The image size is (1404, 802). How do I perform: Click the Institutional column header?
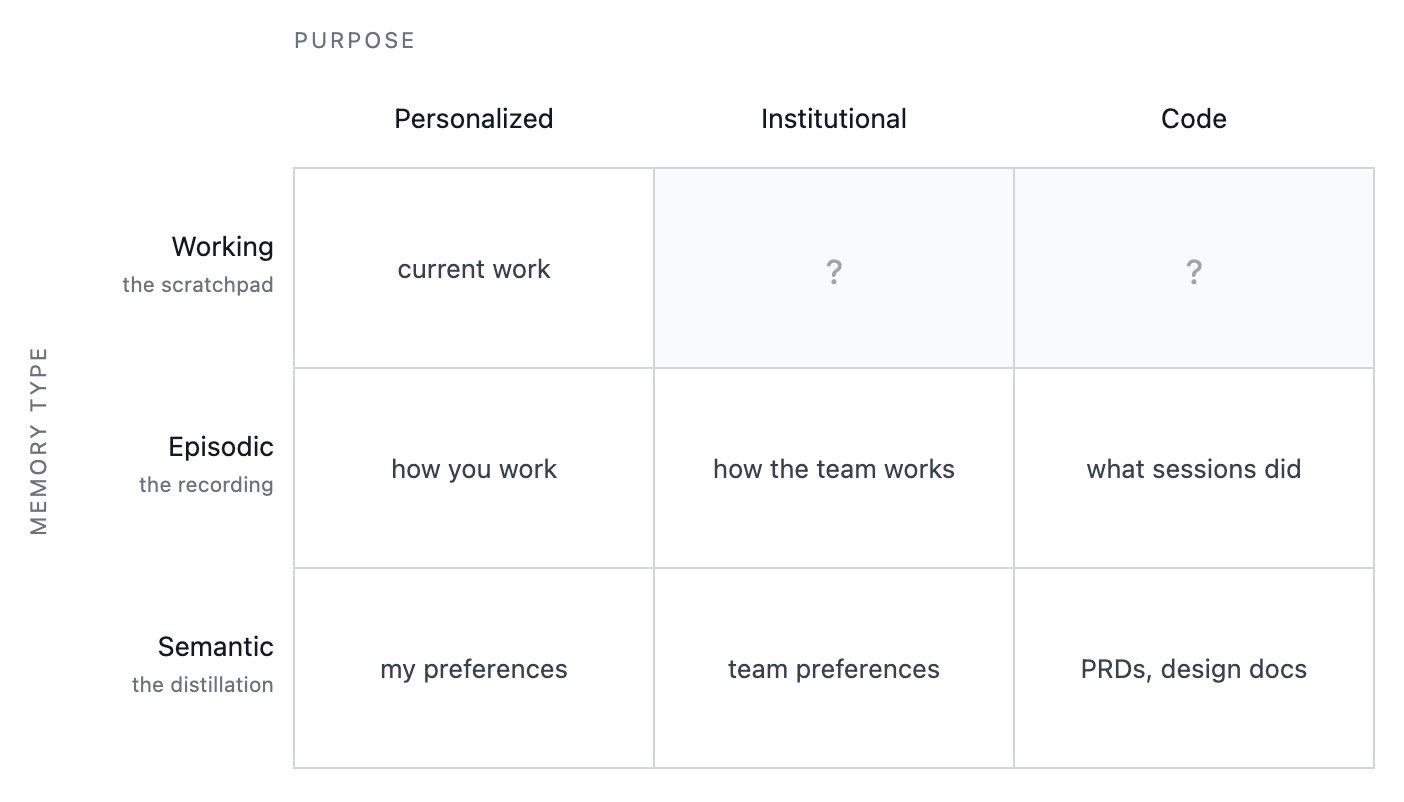point(834,119)
